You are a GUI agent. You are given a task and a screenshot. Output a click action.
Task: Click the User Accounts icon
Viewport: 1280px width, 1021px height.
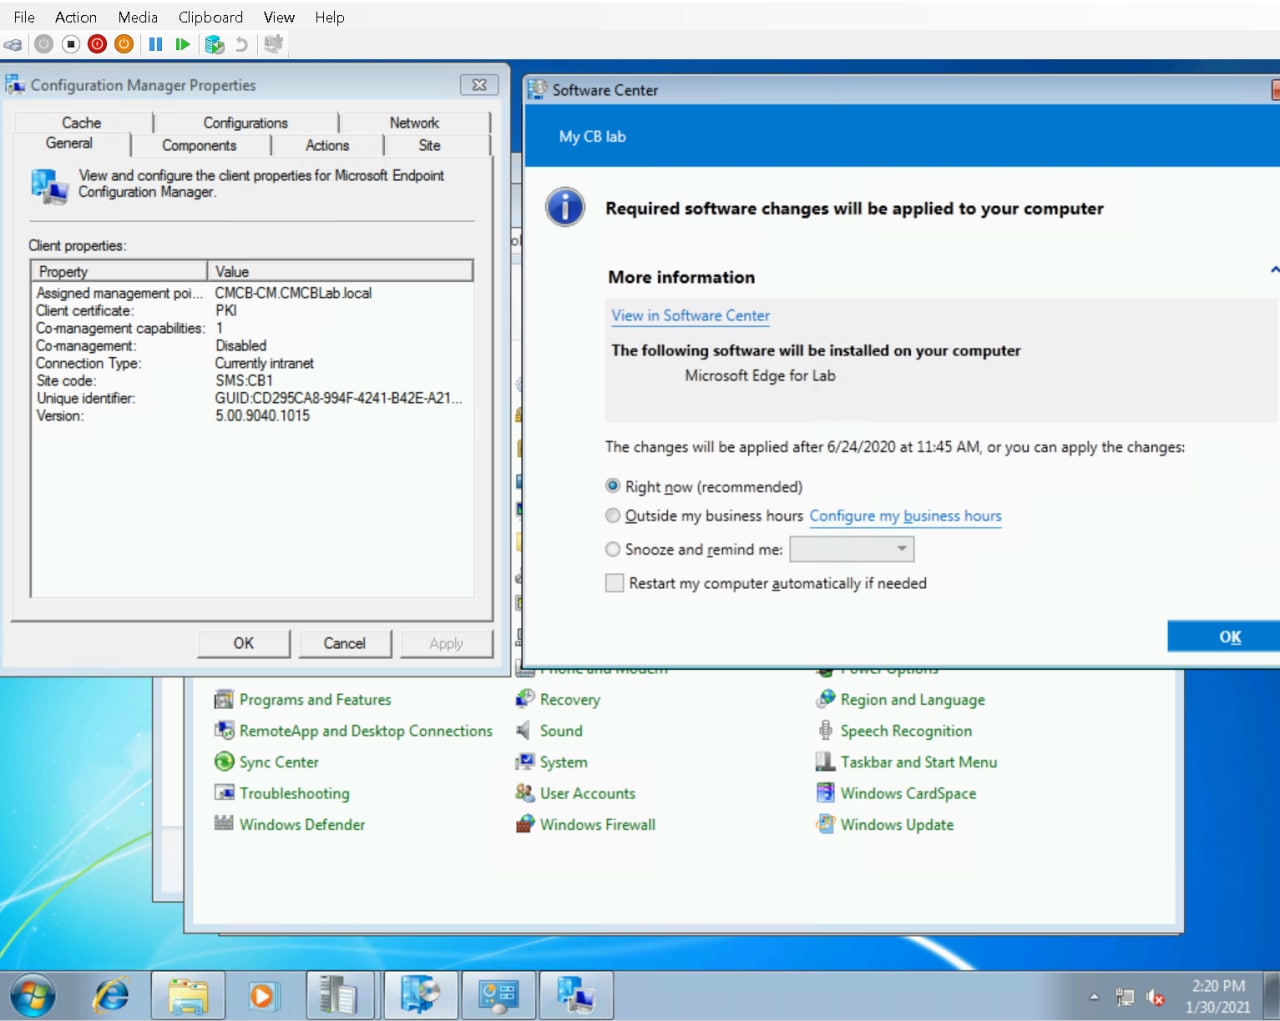click(525, 793)
